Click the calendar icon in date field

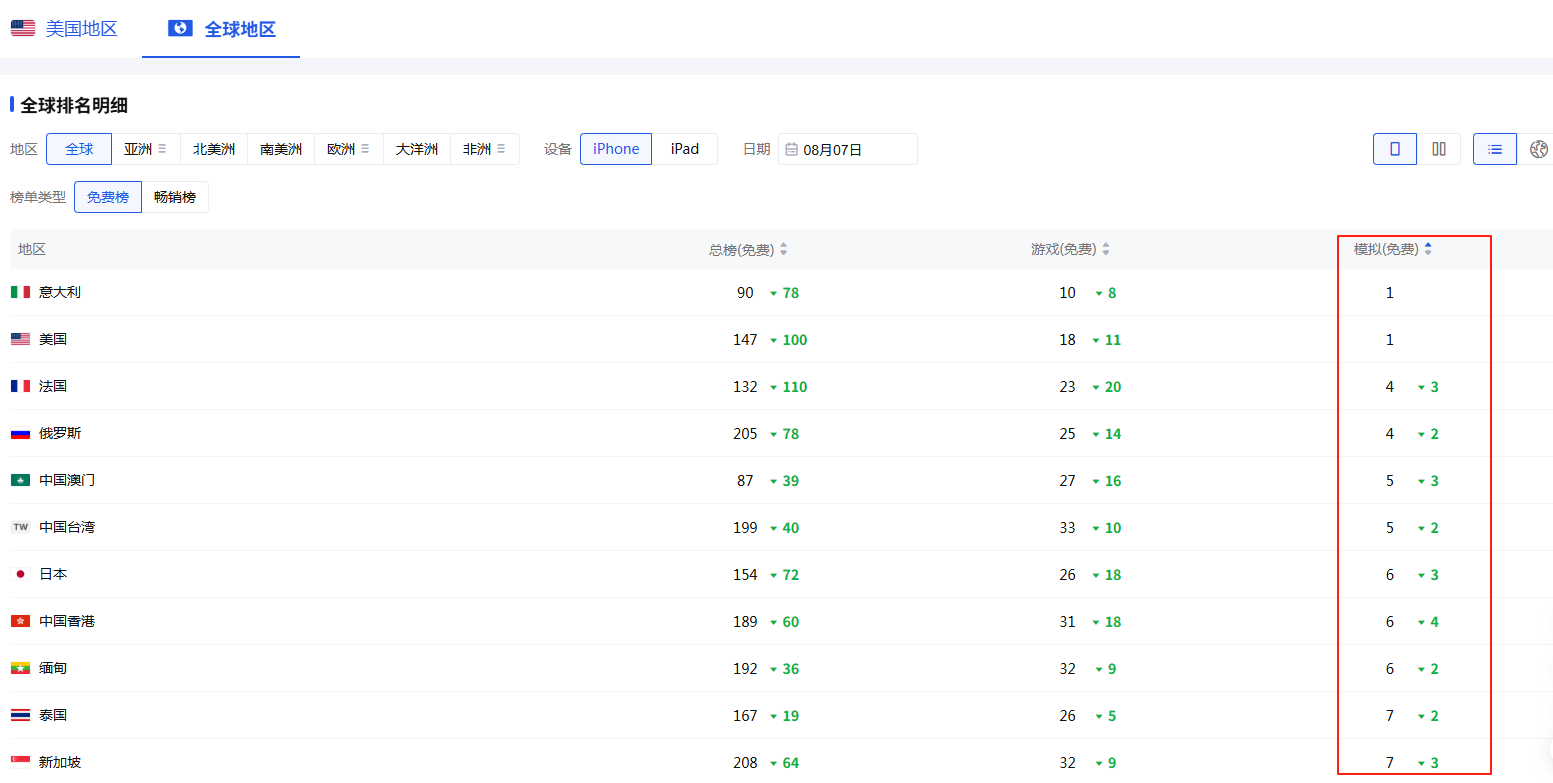(791, 150)
